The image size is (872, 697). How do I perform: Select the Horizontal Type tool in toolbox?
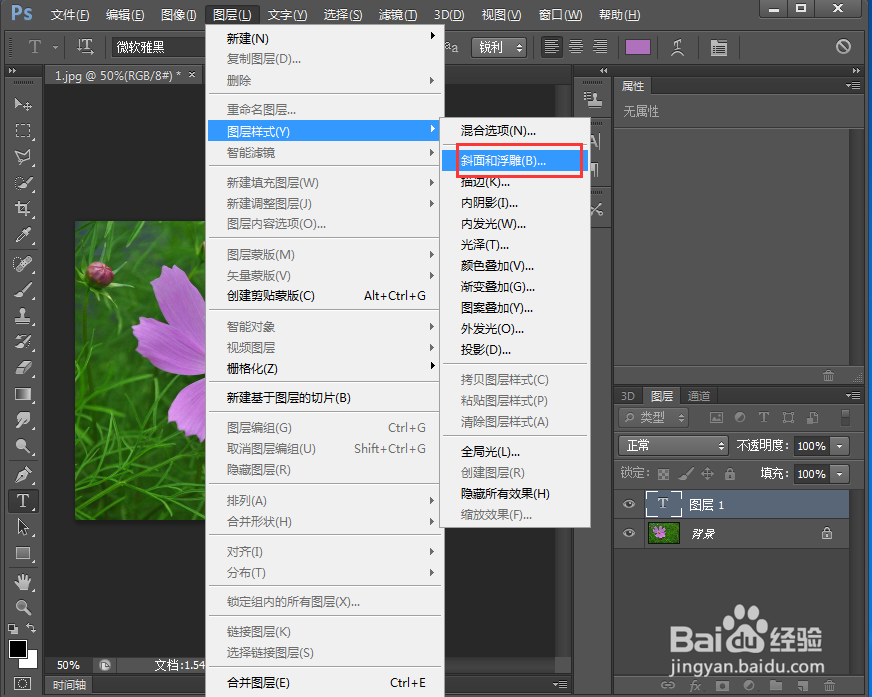click(23, 501)
